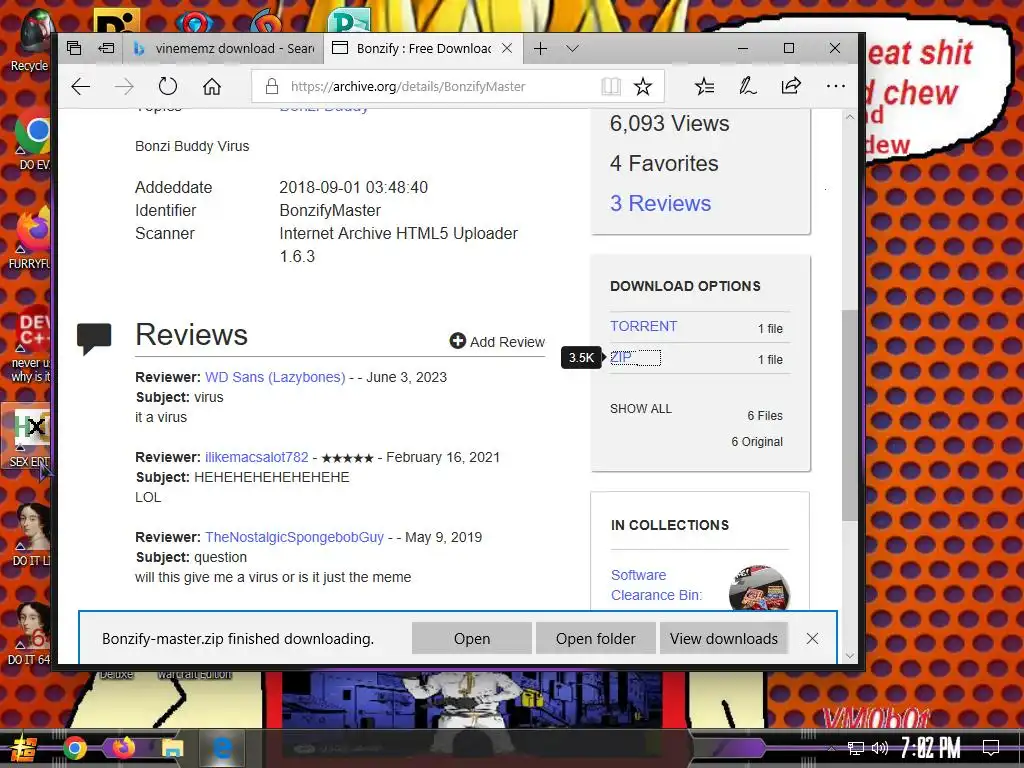Open the browser home page icon
Screen dimensions: 1024x768
pyautogui.click(x=212, y=86)
